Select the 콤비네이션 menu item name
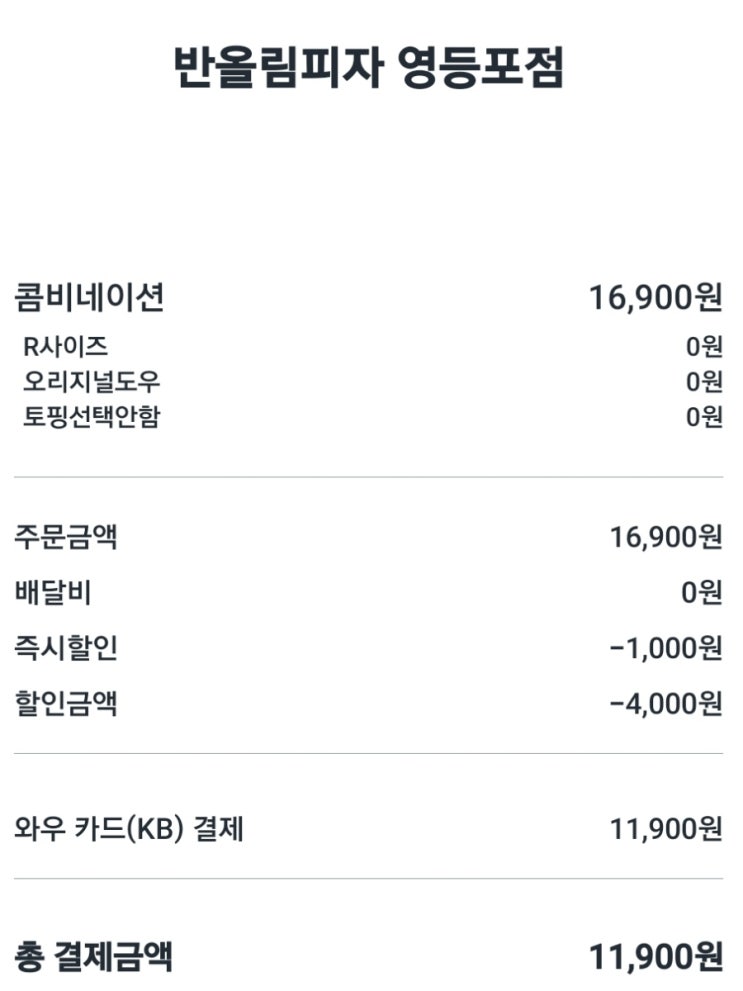 click(x=89, y=297)
